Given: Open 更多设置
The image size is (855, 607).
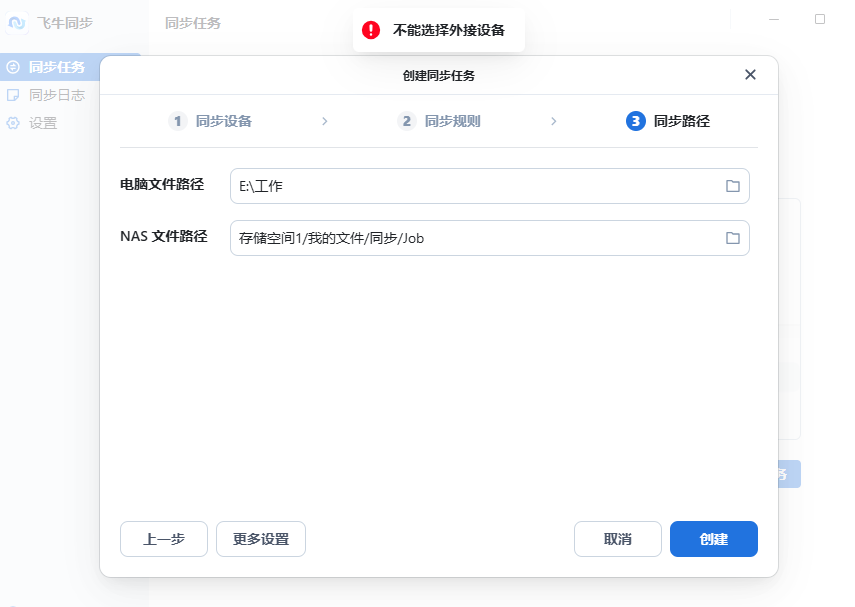Looking at the screenshot, I should [261, 539].
